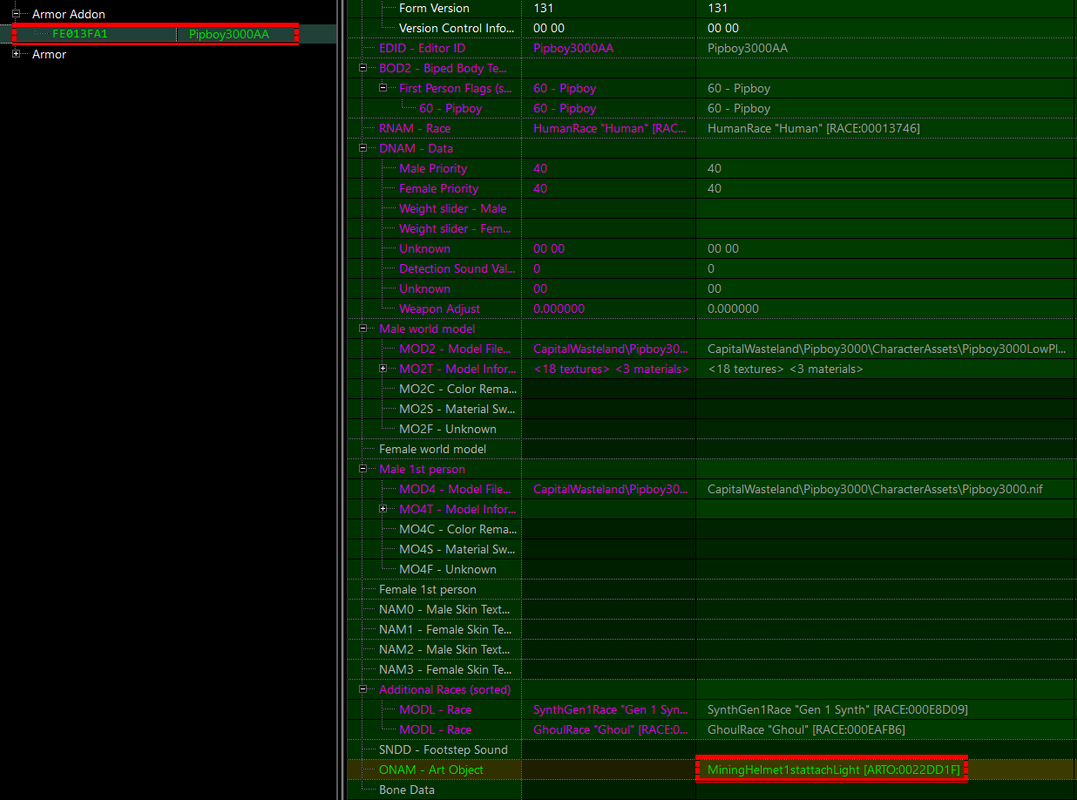Select the RNAM - Race row label
Viewport: 1077px width, 800px height.
pos(414,128)
